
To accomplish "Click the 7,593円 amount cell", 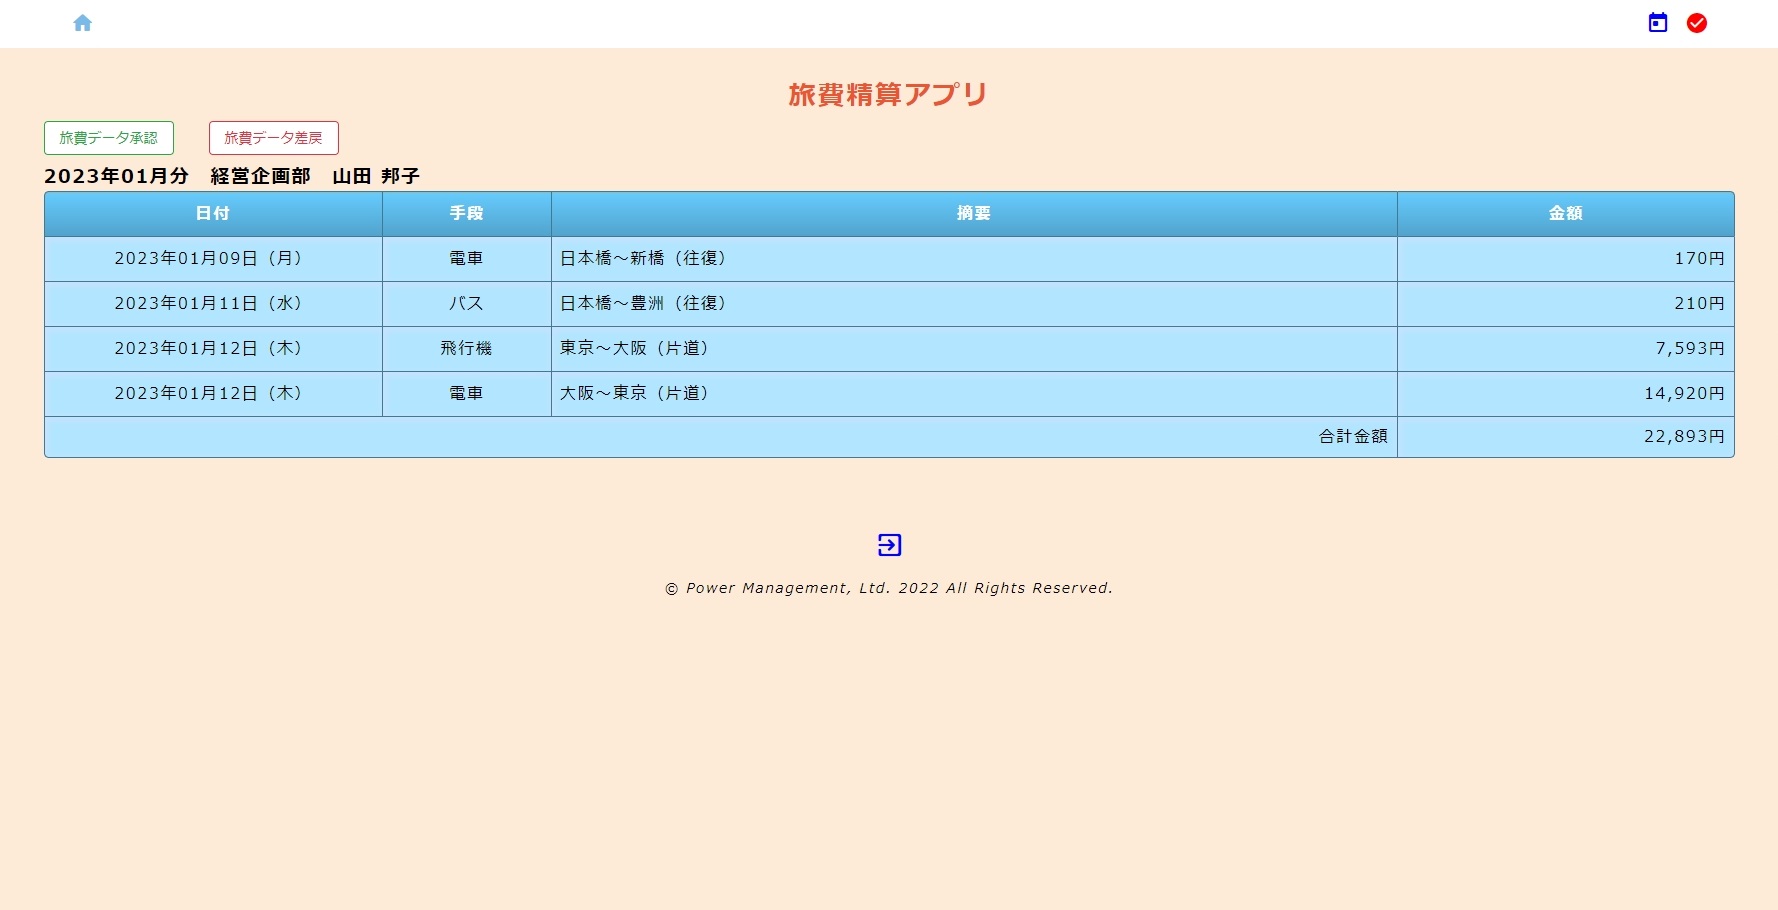I will point(1566,349).
